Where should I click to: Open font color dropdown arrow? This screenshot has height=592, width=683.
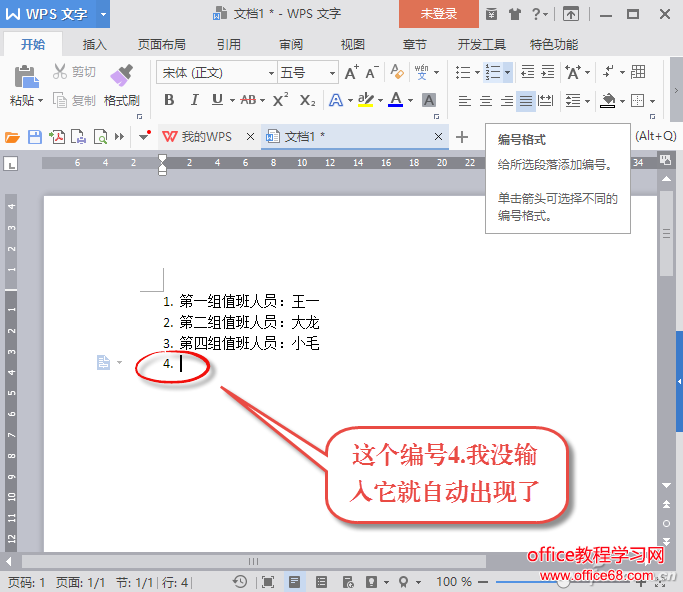pos(410,101)
